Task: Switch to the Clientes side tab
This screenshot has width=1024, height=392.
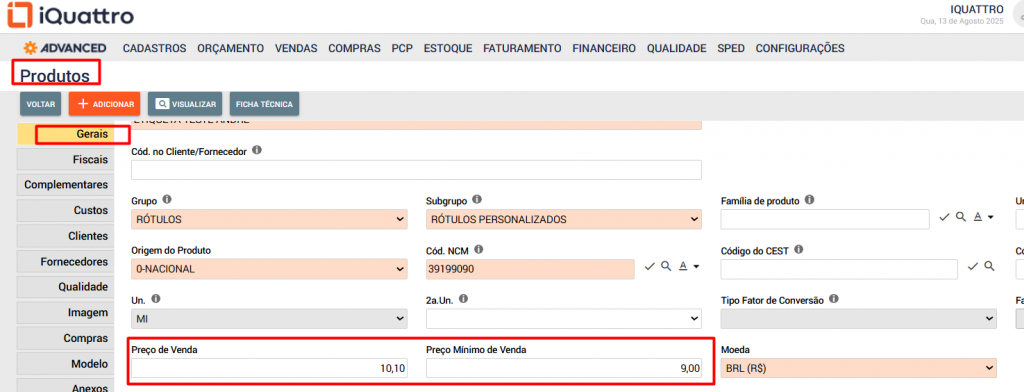Action: point(65,236)
